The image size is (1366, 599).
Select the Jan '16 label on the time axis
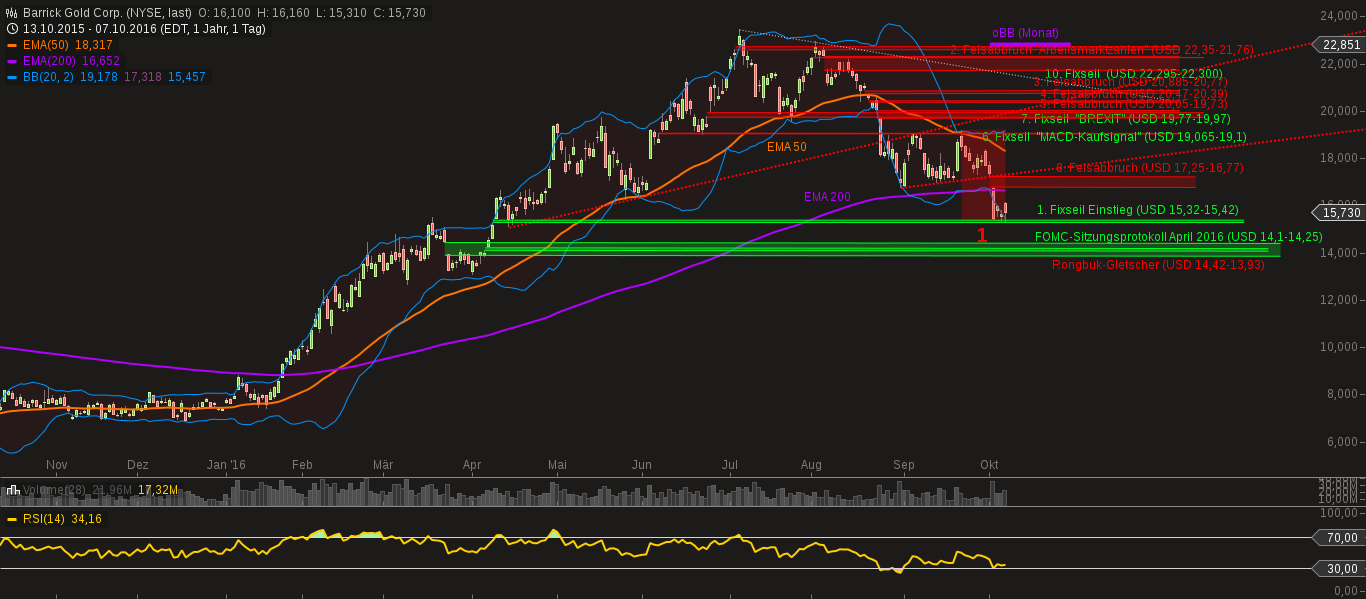(x=227, y=465)
